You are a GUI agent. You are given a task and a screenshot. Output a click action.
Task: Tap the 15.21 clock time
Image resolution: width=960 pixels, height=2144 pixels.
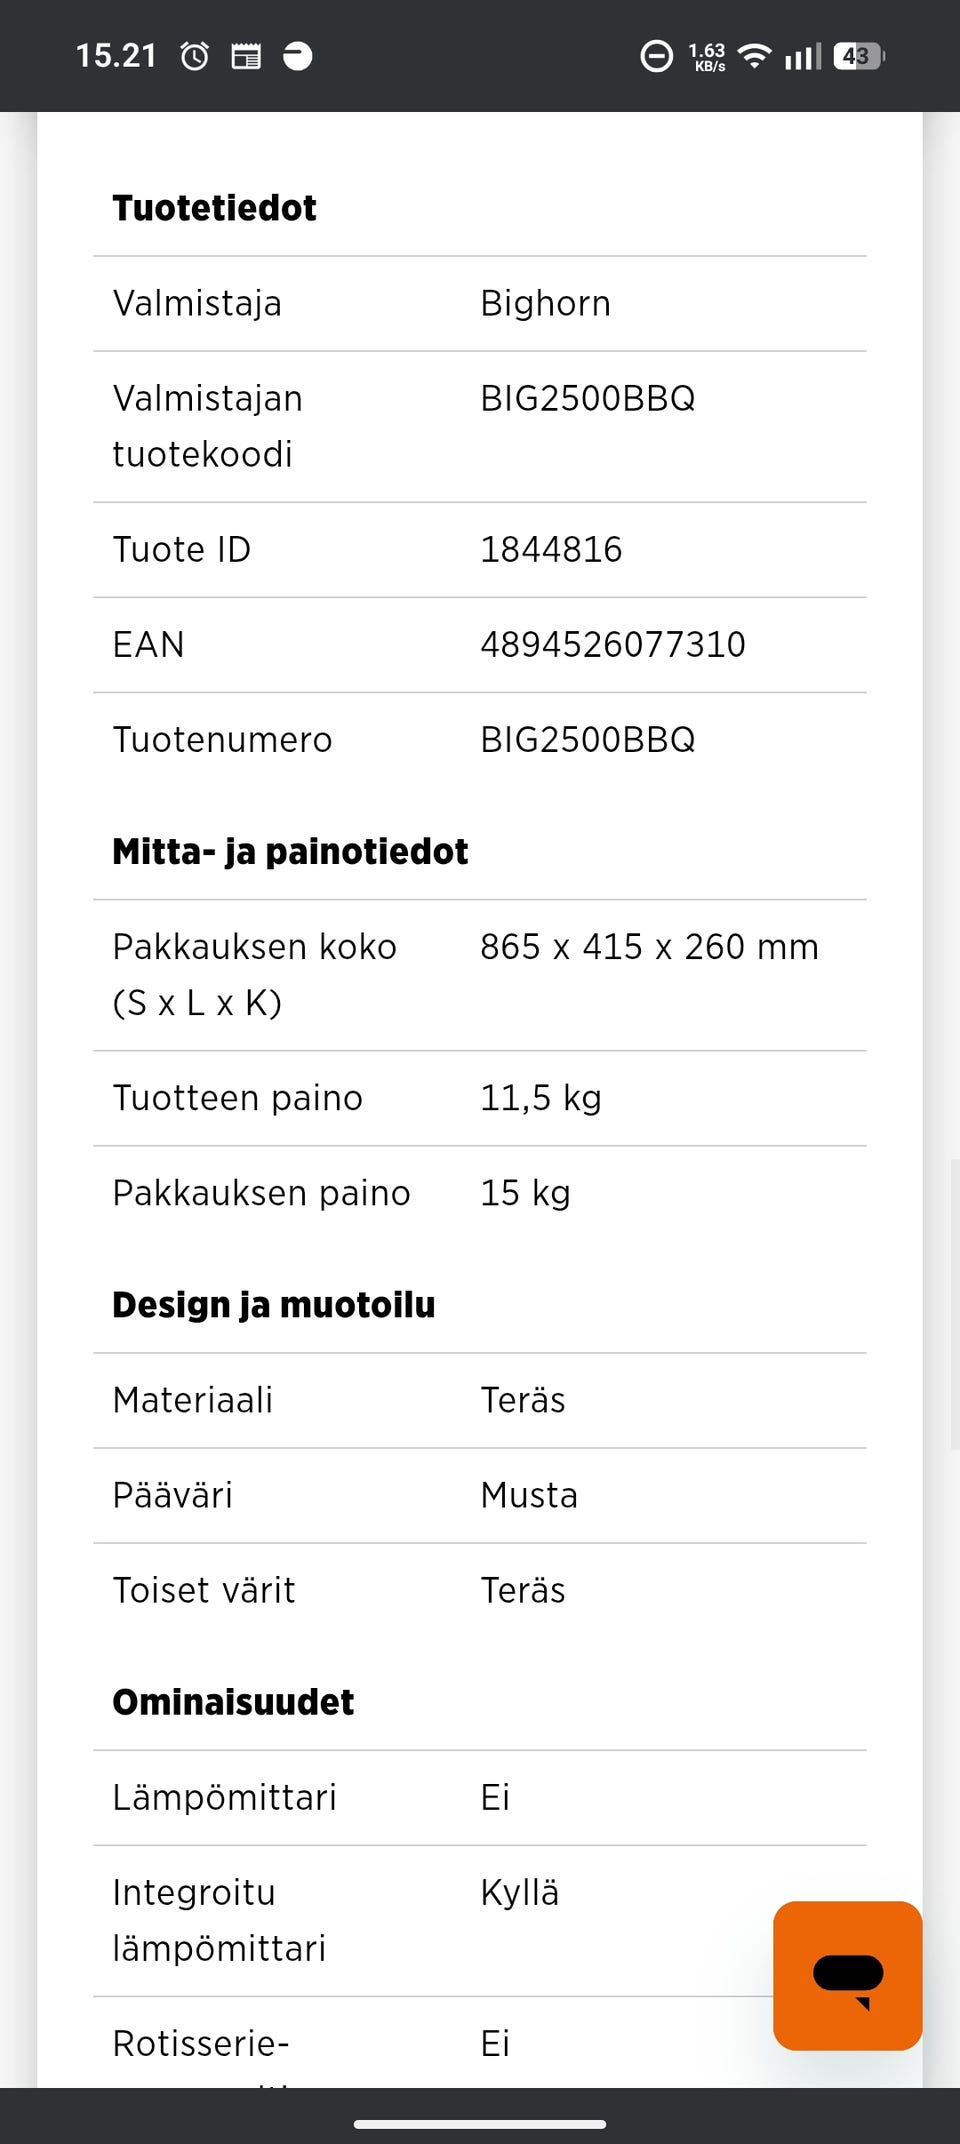(x=116, y=56)
